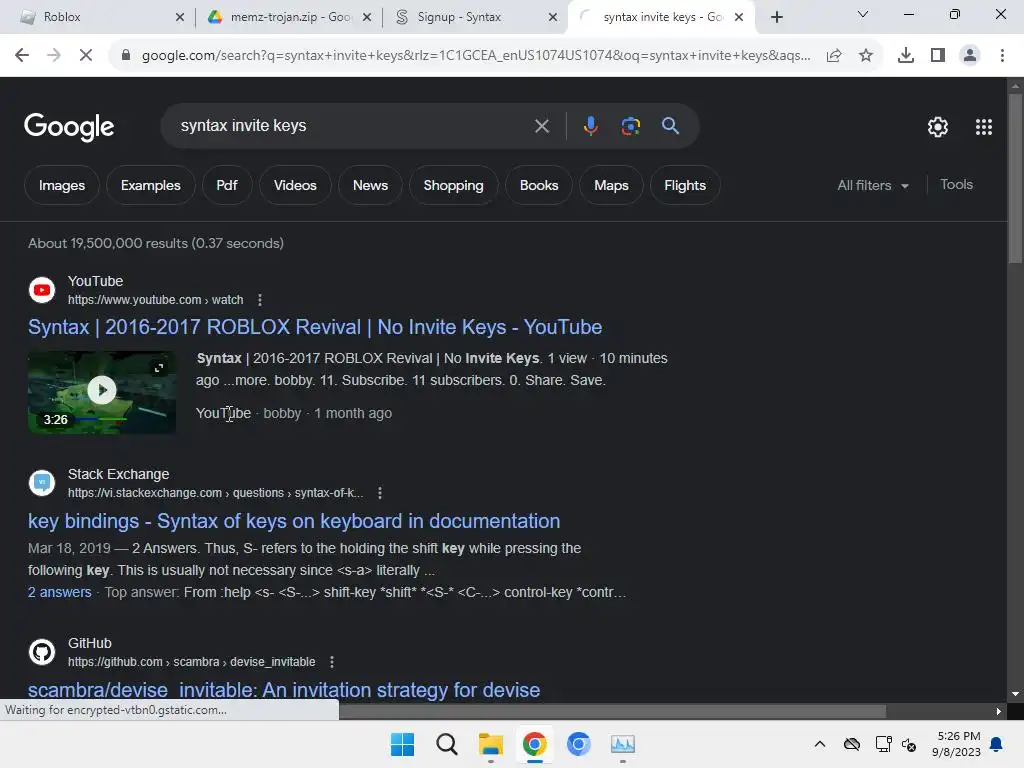Click the Google search input field
The width and height of the screenshot is (1024, 768).
pyautogui.click(x=353, y=126)
